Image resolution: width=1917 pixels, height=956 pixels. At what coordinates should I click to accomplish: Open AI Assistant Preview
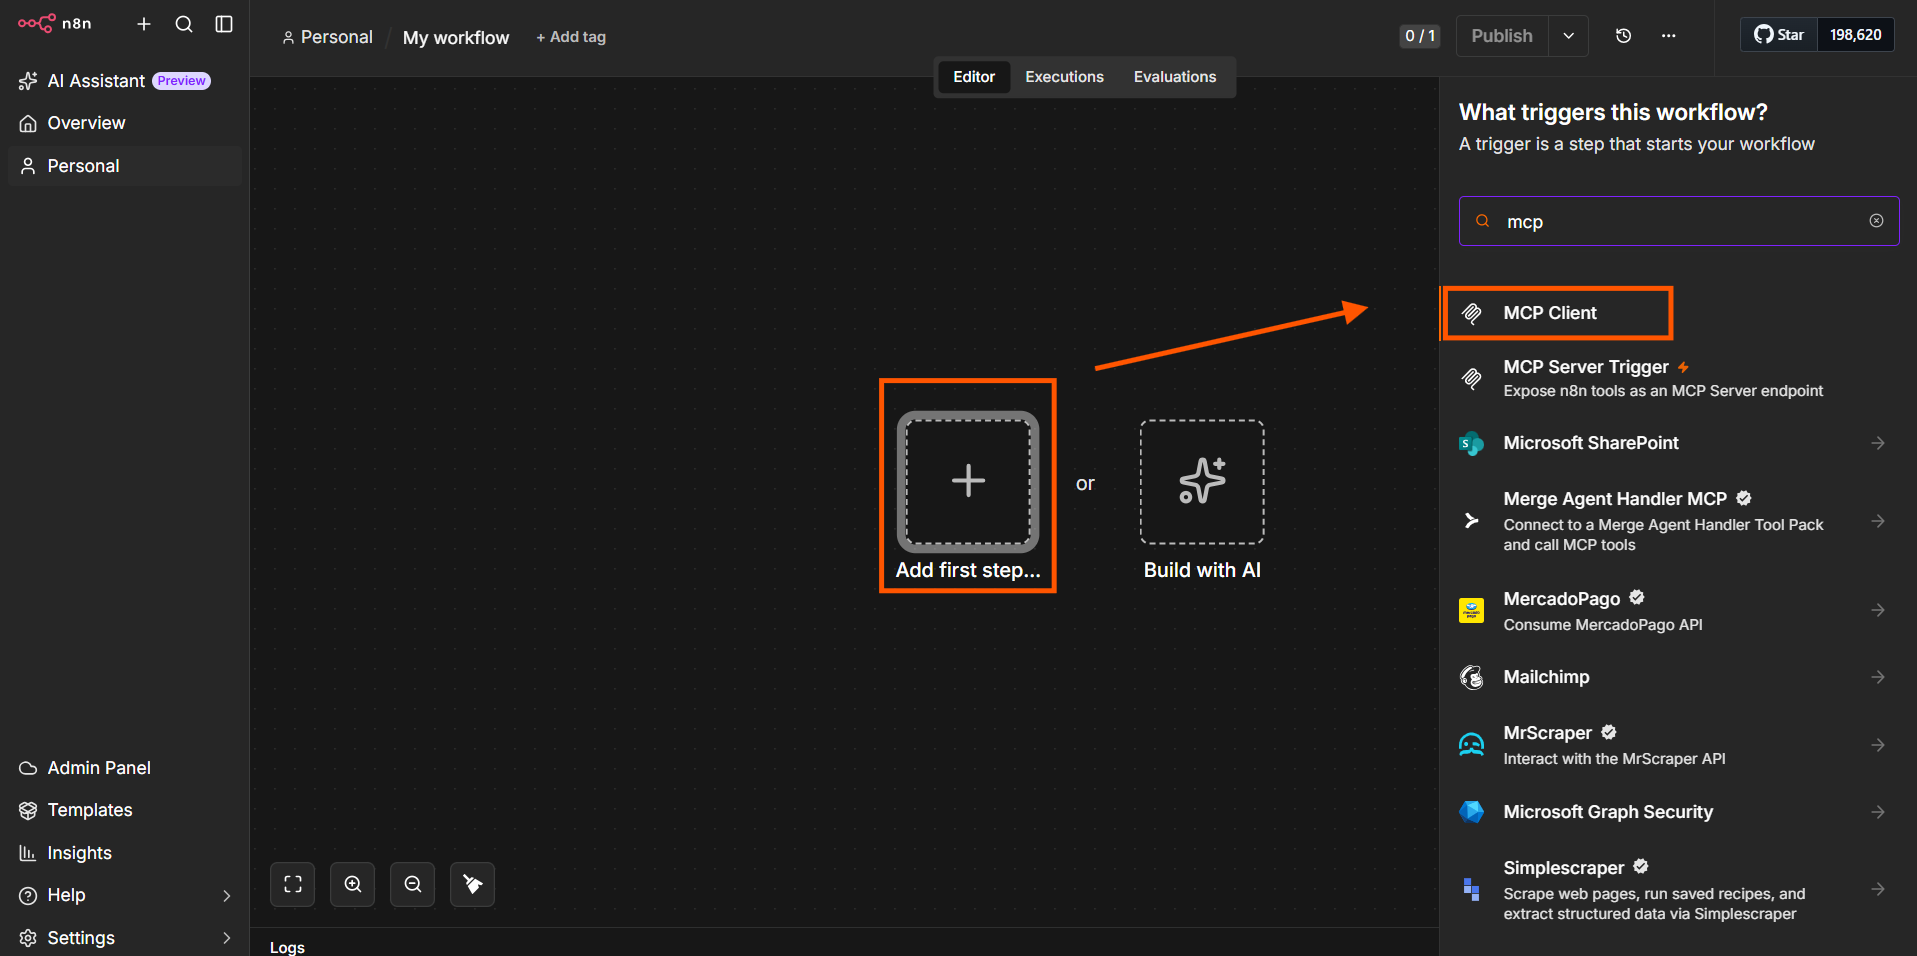pyautogui.click(x=124, y=81)
